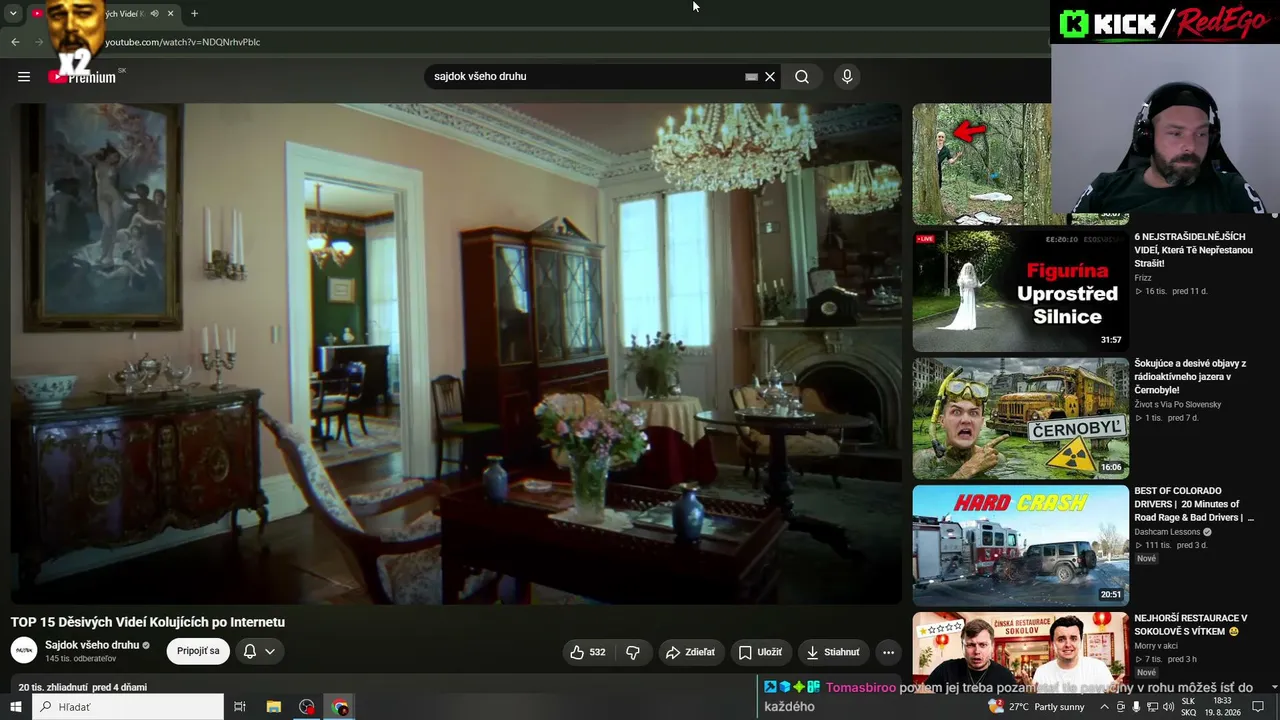The width and height of the screenshot is (1280, 720).
Task: Open the on-screen keyboard in search box
Action: (751, 77)
